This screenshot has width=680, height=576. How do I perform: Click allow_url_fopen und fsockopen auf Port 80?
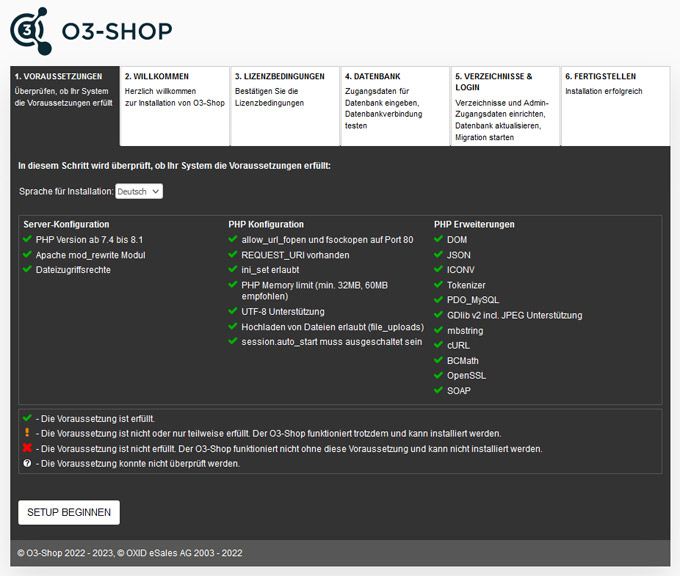coord(327,240)
